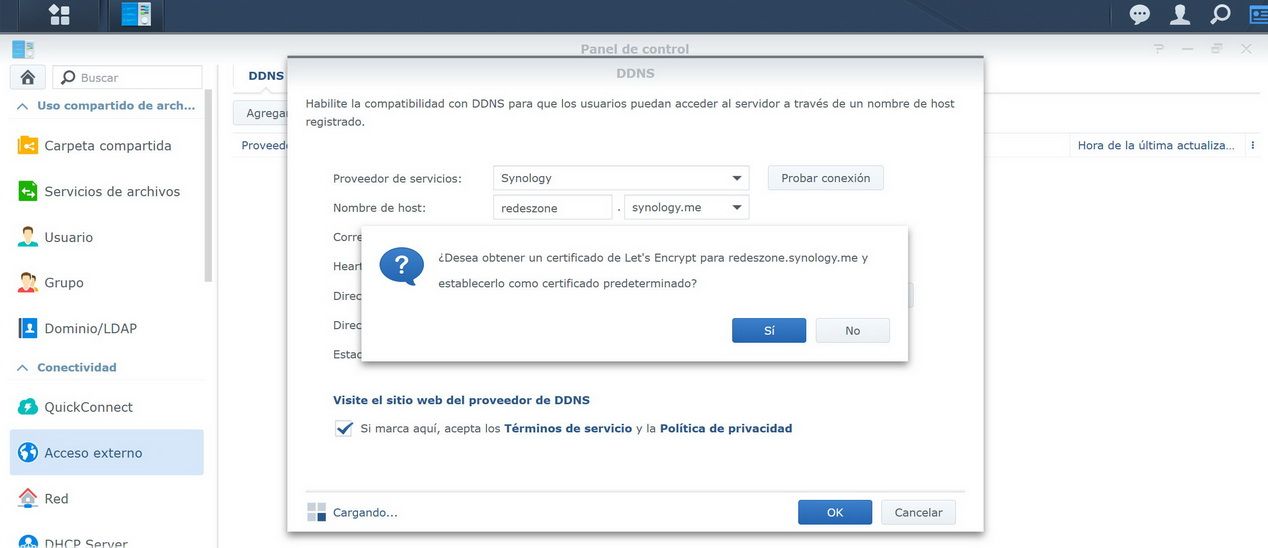The height and width of the screenshot is (548, 1268).
Task: Open the DSM main menu icon
Action: point(59,14)
